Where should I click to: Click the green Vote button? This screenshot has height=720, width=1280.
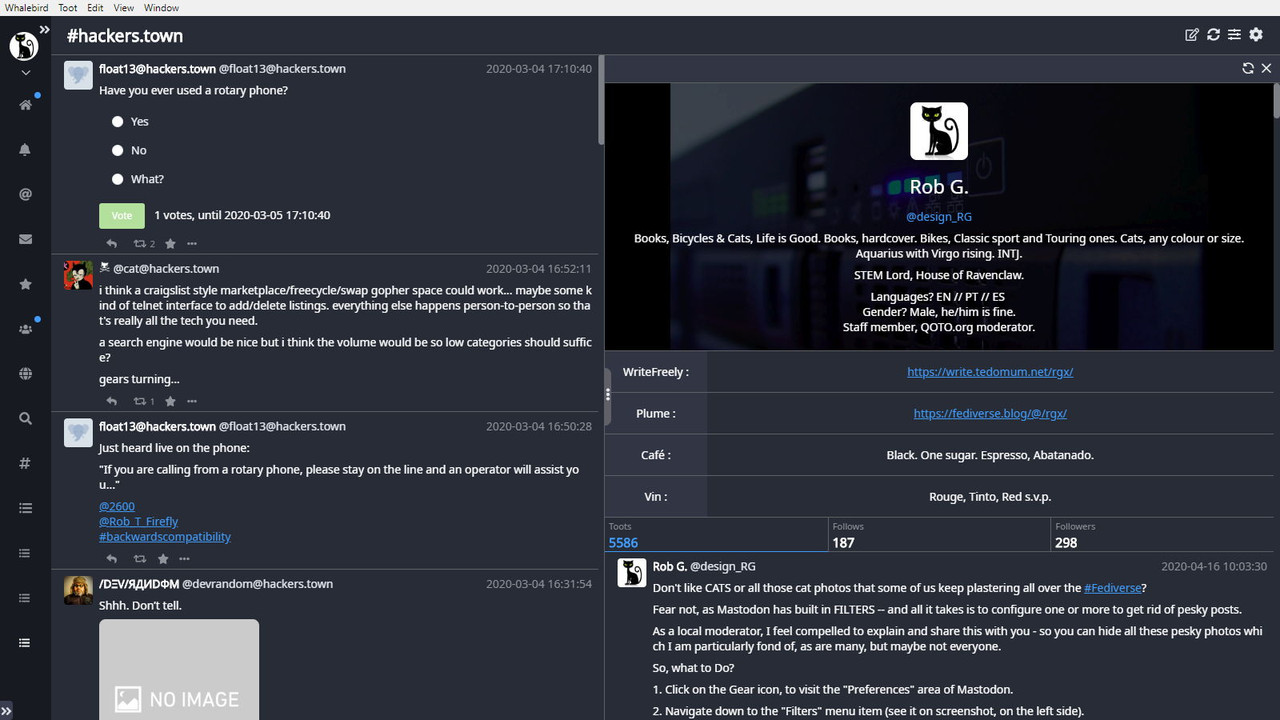coord(121,215)
